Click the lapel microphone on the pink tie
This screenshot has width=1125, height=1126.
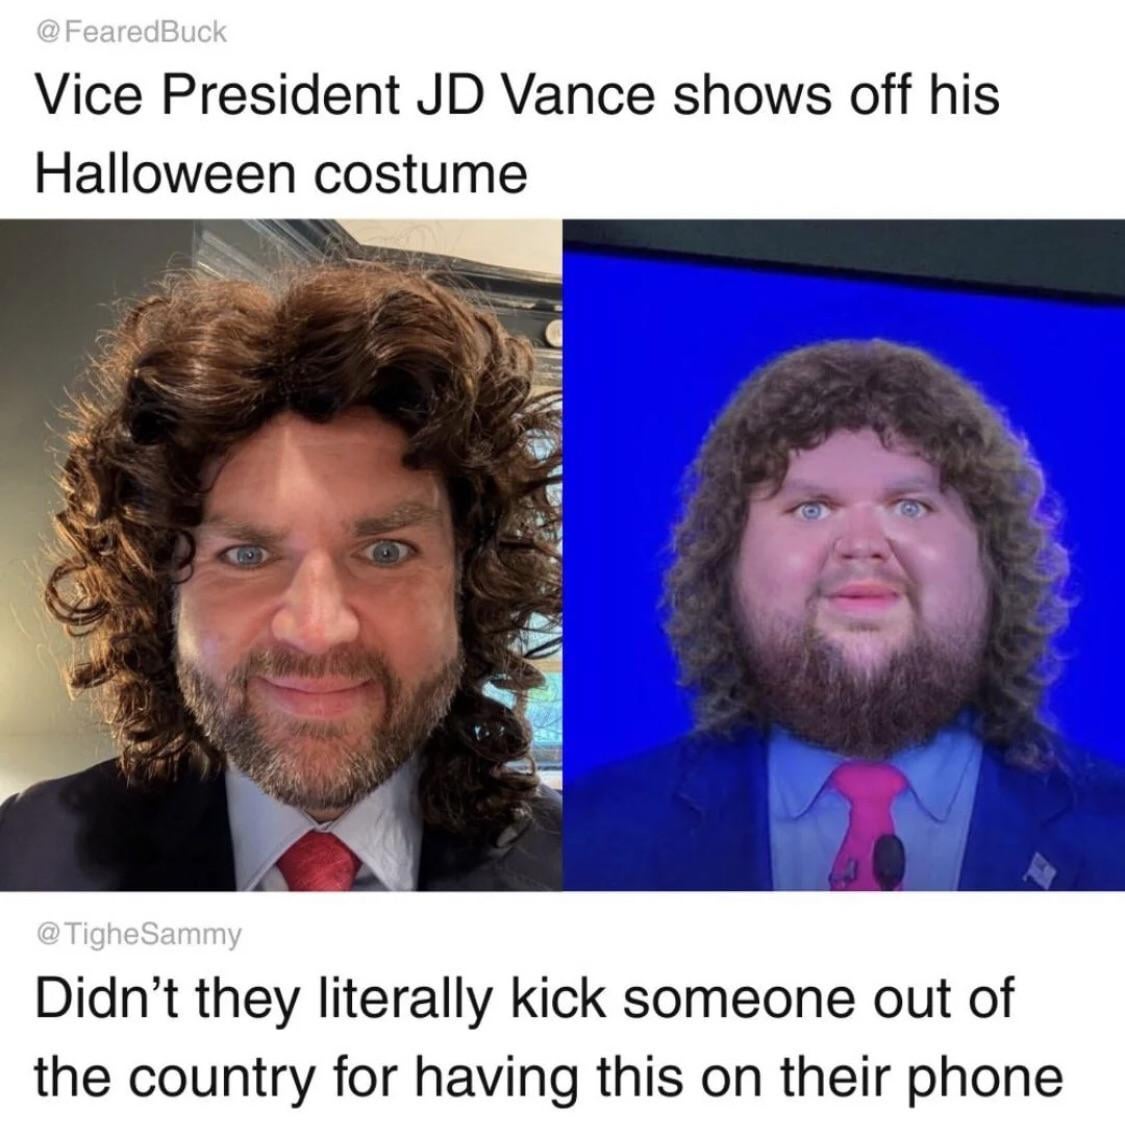coord(890,862)
